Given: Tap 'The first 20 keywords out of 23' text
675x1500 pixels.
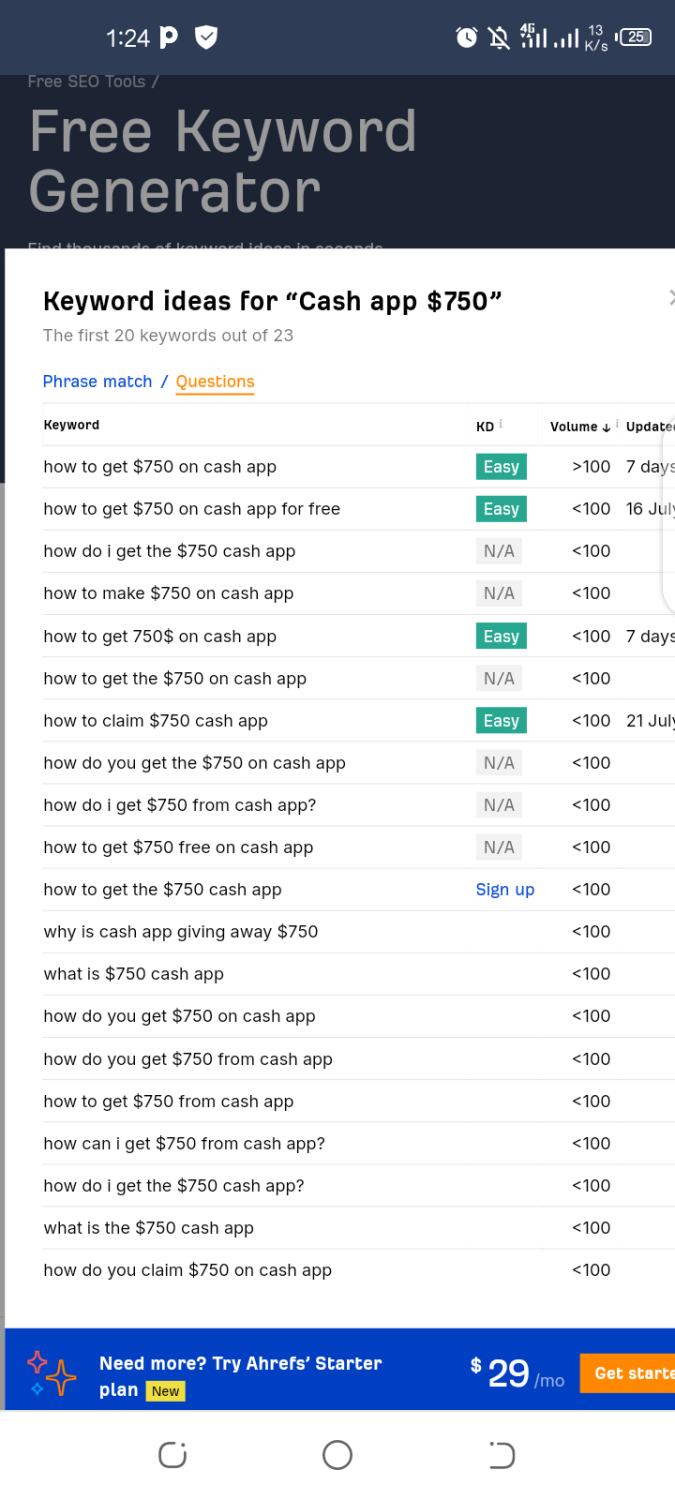Looking at the screenshot, I should (168, 335).
